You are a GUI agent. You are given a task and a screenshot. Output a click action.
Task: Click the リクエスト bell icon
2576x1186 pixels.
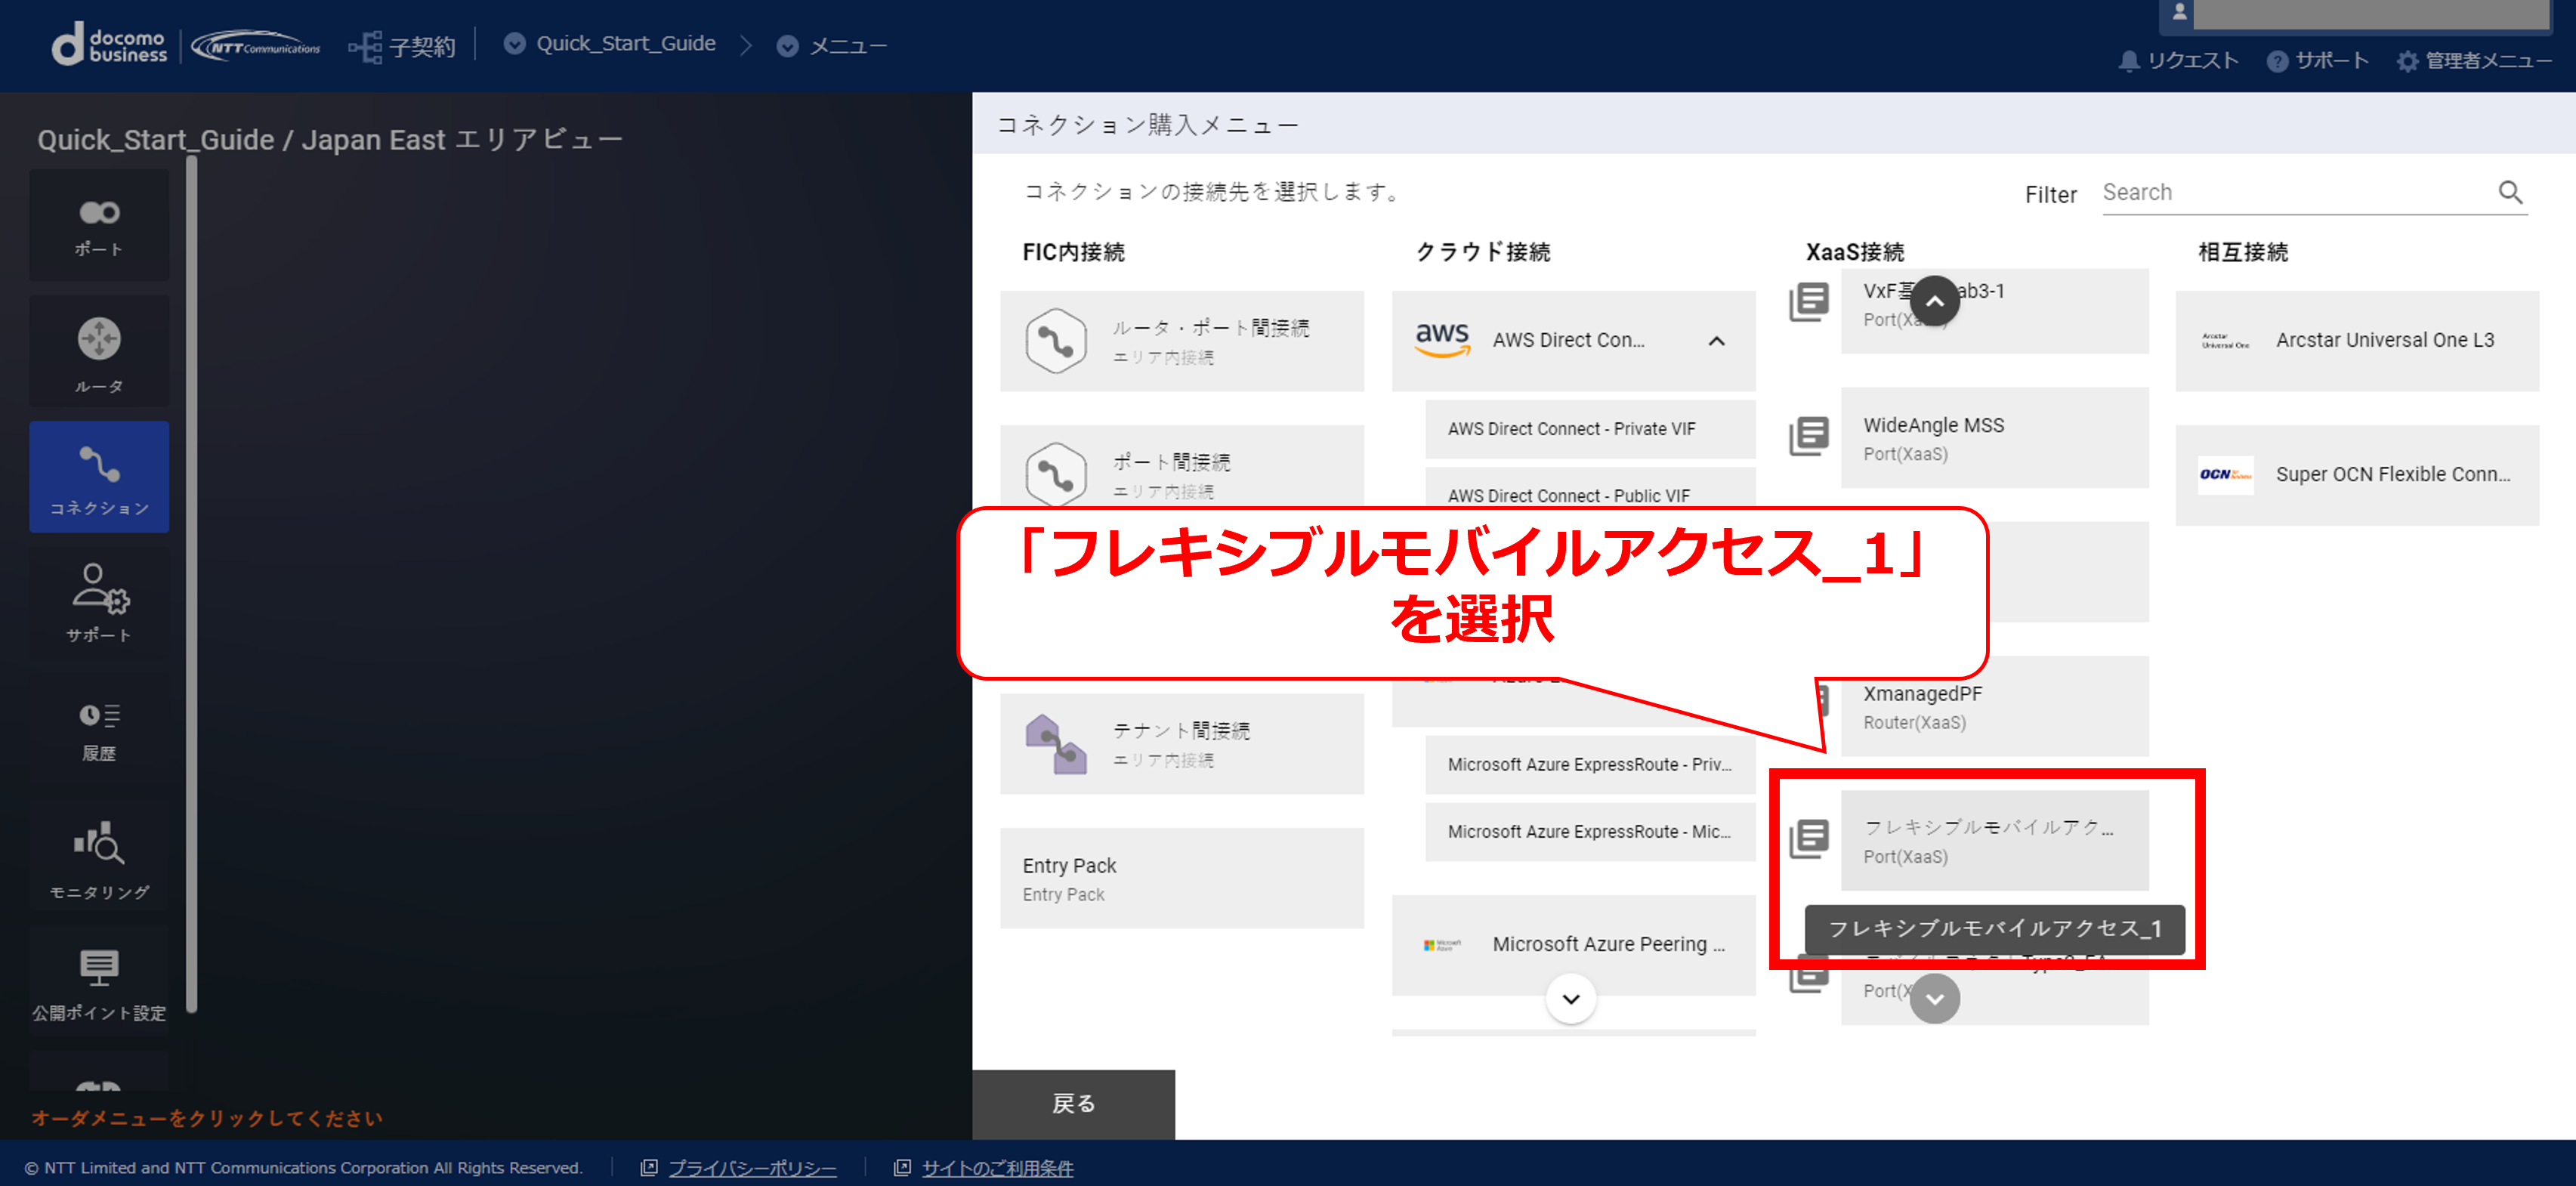[x=2129, y=61]
